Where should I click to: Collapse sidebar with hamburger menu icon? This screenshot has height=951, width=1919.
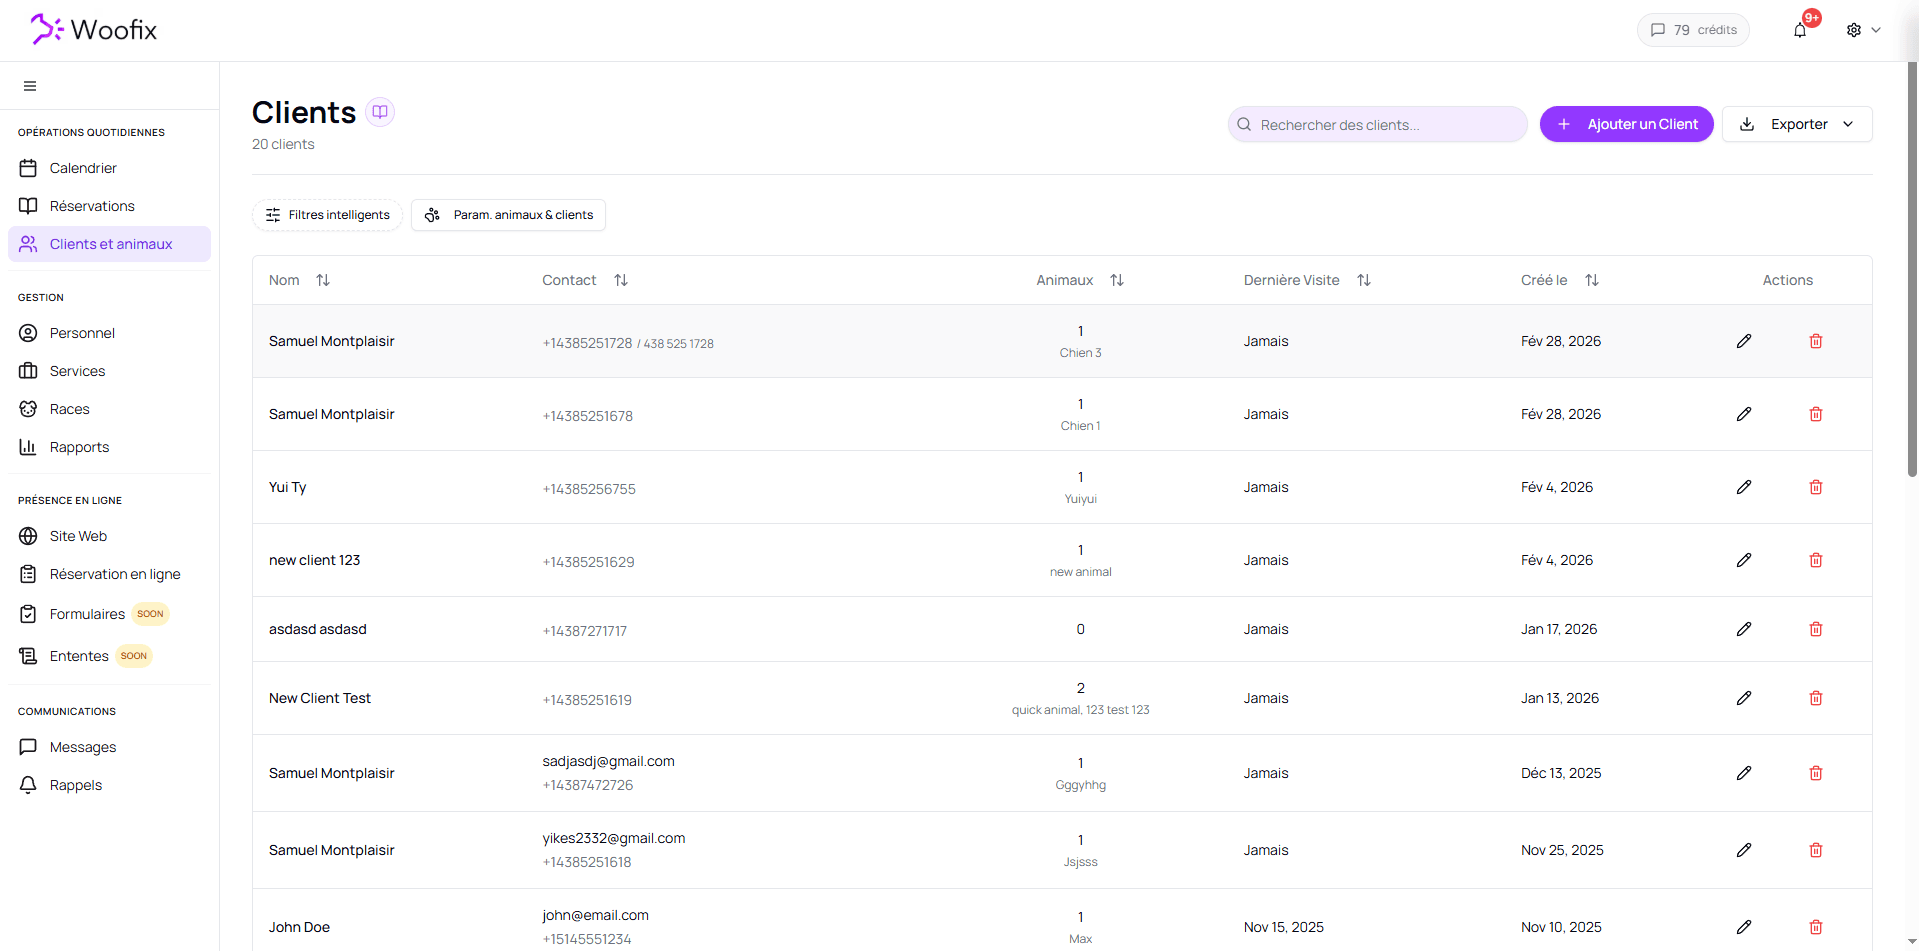[30, 86]
